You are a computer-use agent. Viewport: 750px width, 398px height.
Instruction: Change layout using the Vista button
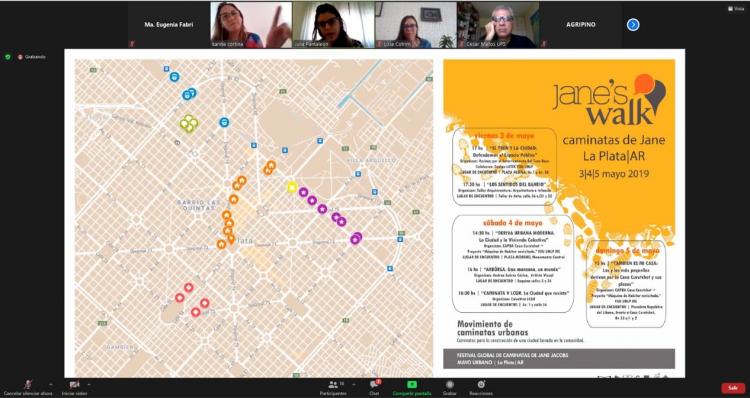click(x=736, y=9)
